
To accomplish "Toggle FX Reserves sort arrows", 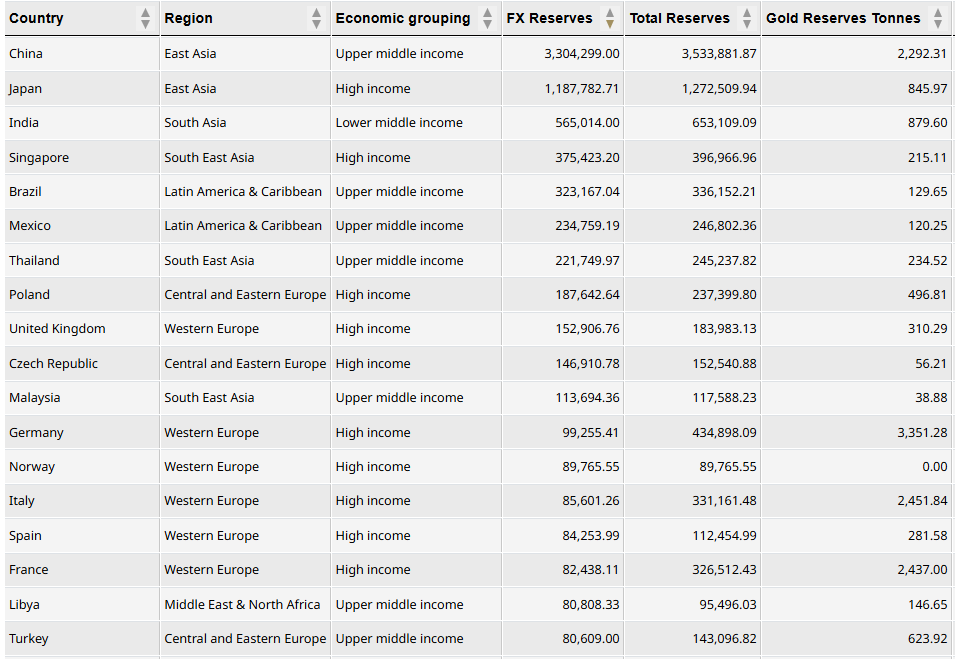I will tap(610, 18).
